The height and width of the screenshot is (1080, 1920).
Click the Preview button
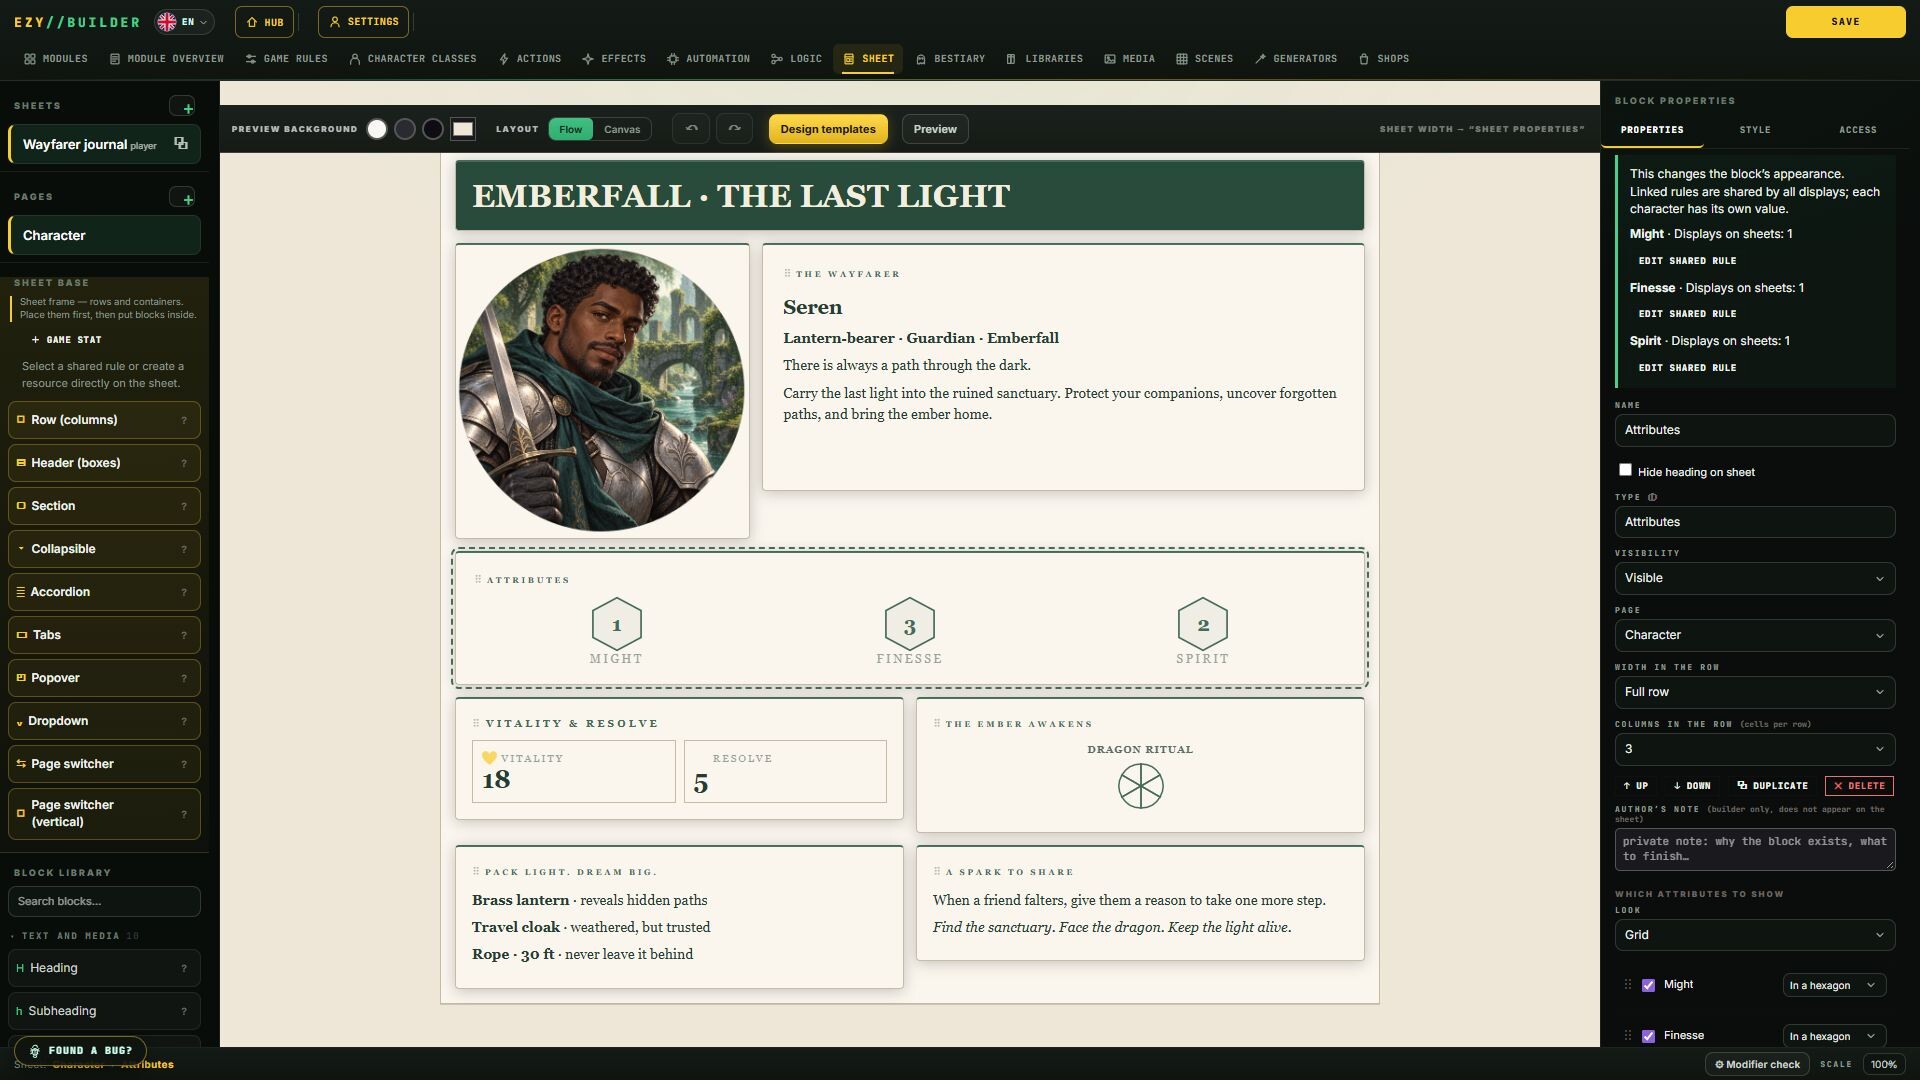pos(935,129)
